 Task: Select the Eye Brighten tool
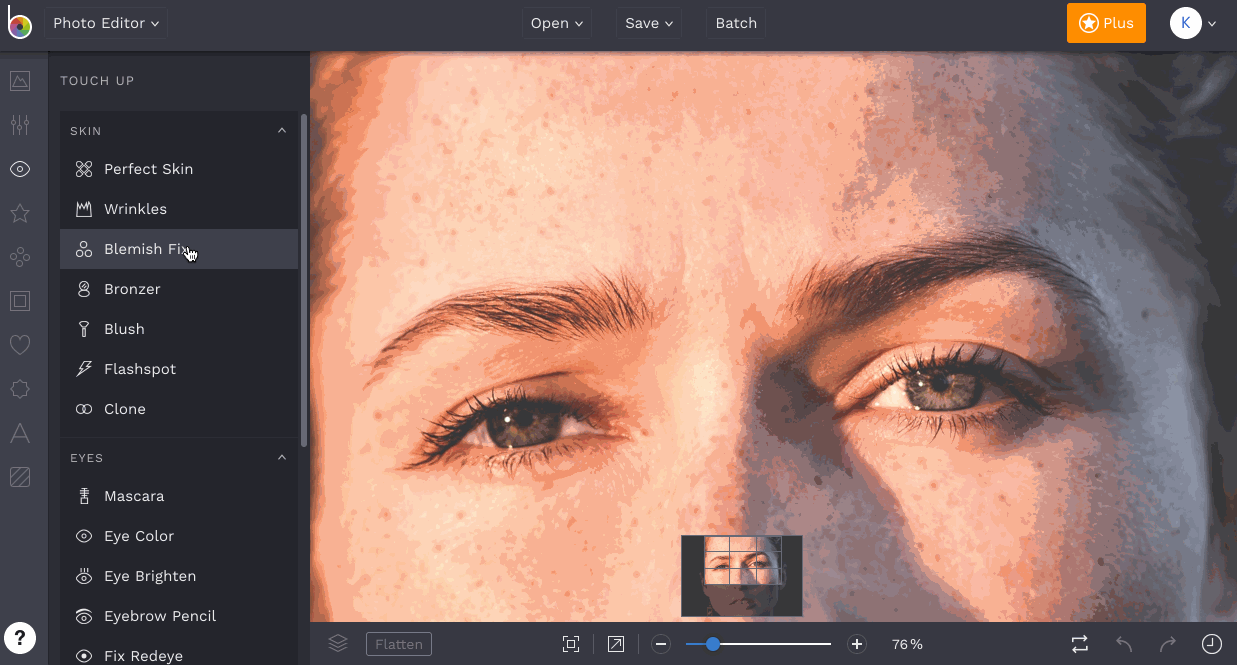[179, 576]
